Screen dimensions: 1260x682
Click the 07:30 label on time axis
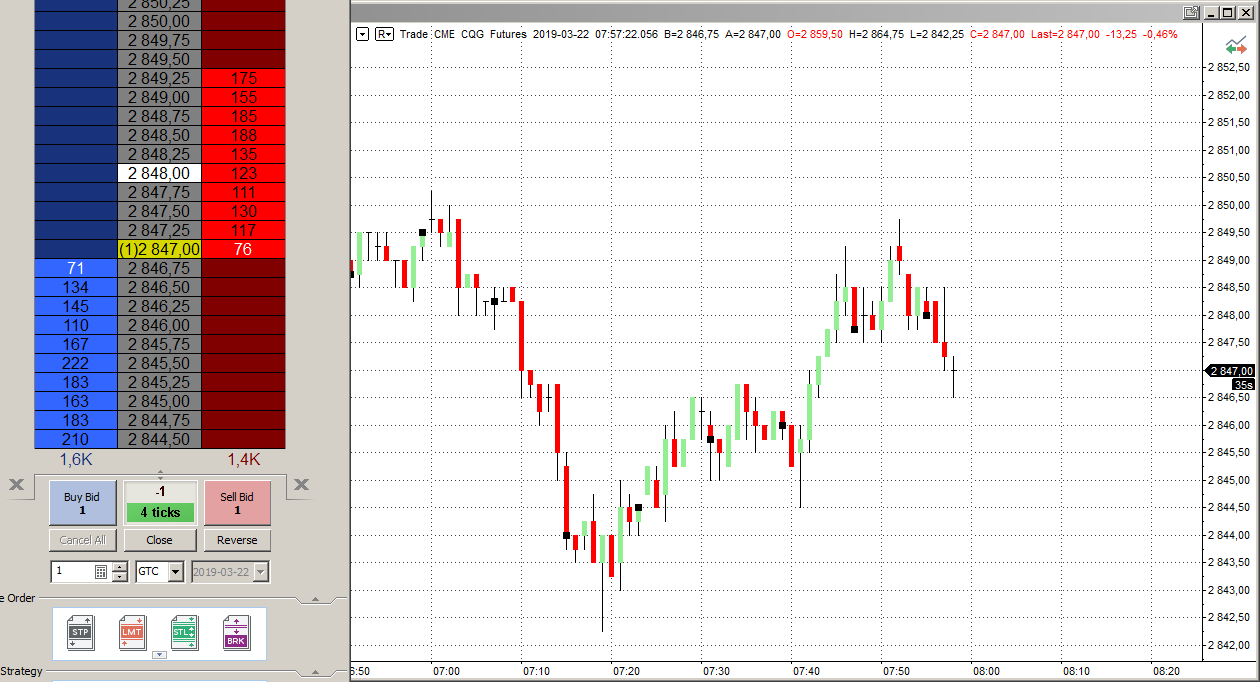click(x=716, y=671)
